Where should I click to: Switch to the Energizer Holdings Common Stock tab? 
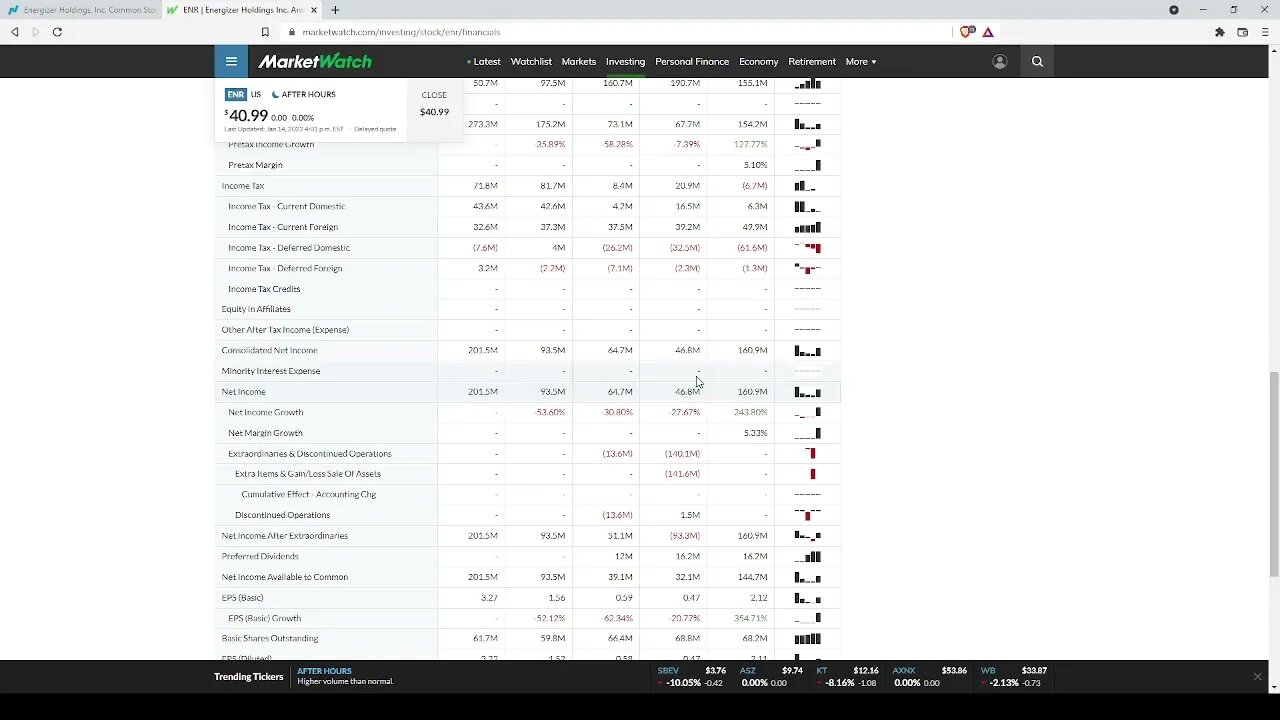point(82,10)
